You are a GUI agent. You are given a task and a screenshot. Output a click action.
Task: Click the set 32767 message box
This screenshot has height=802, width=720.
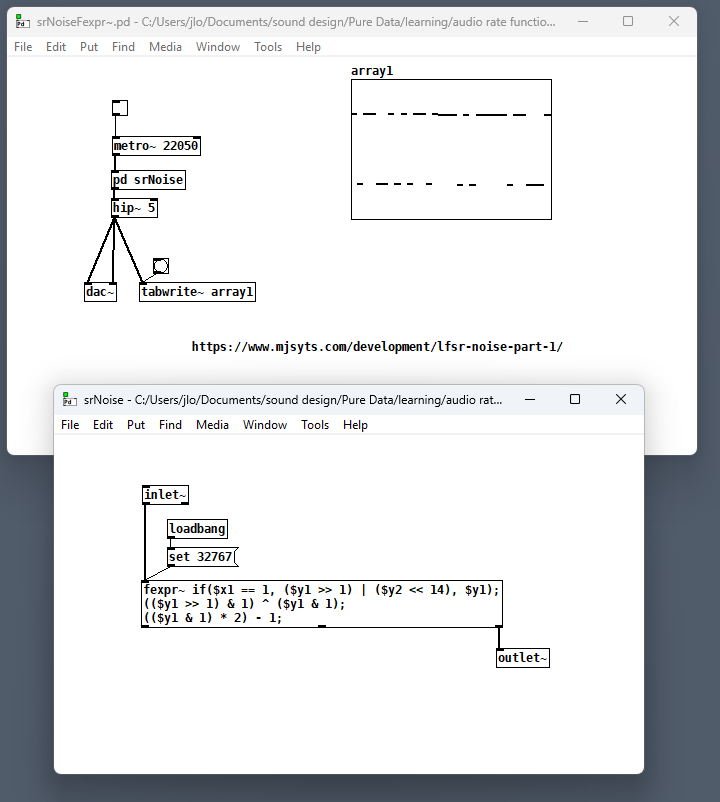click(x=202, y=557)
